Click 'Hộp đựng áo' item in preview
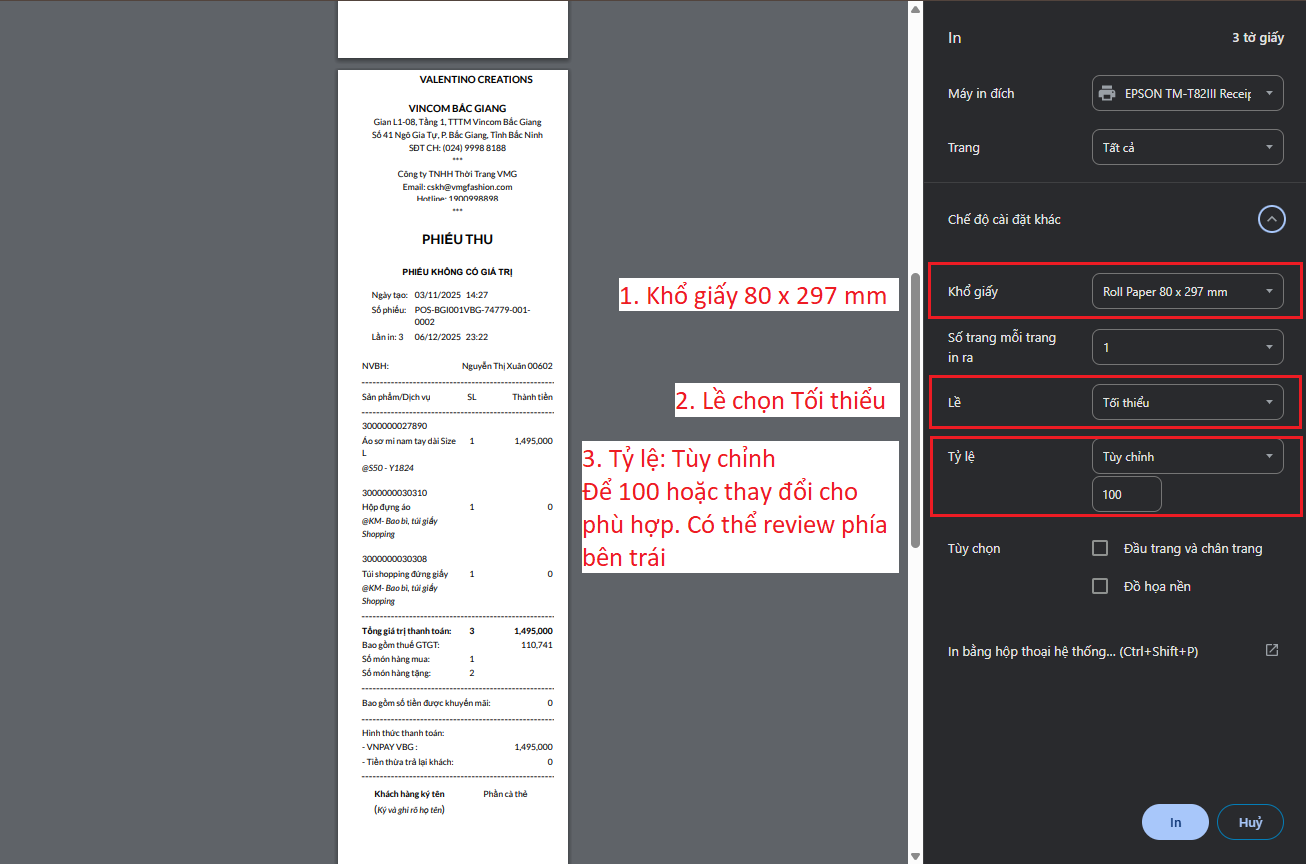 pyautogui.click(x=386, y=507)
